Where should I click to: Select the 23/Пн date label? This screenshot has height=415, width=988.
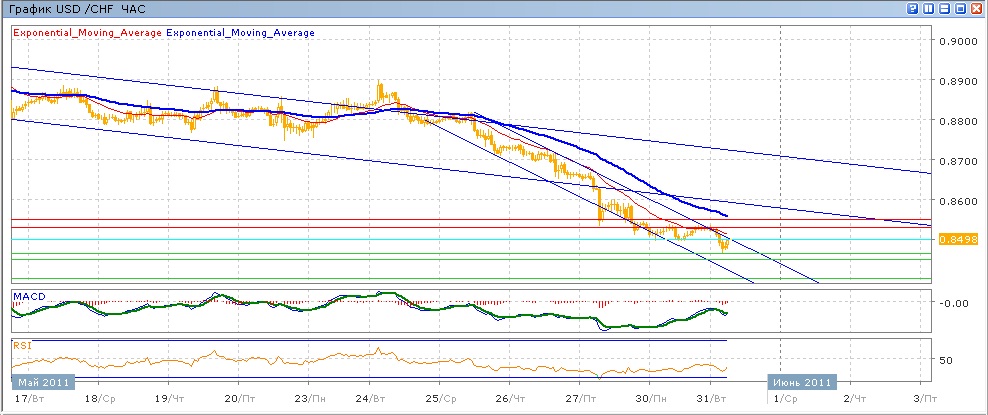click(x=309, y=399)
